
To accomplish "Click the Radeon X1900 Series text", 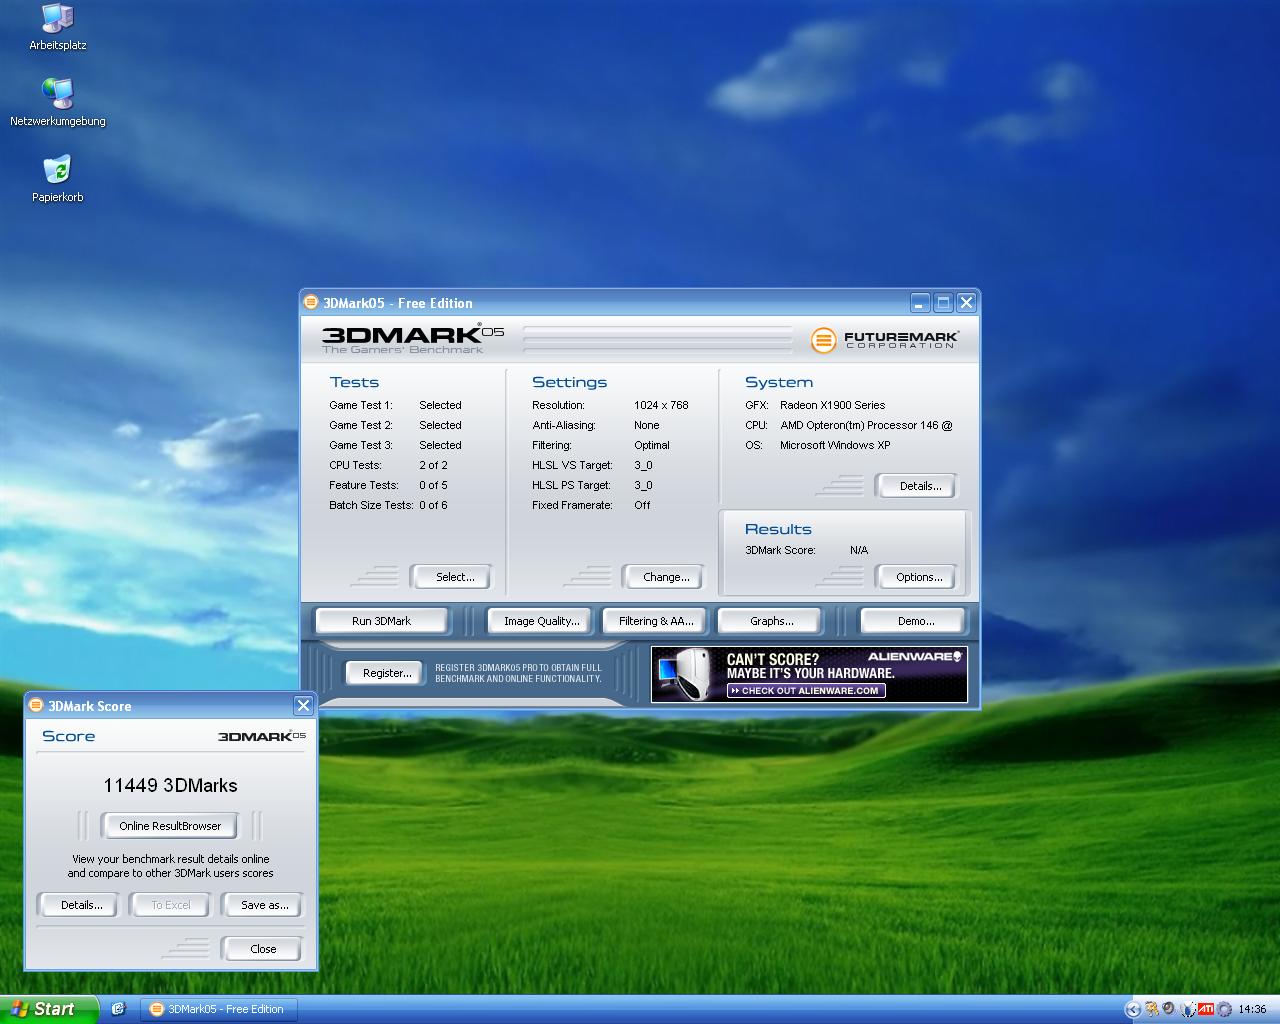I will coord(832,405).
